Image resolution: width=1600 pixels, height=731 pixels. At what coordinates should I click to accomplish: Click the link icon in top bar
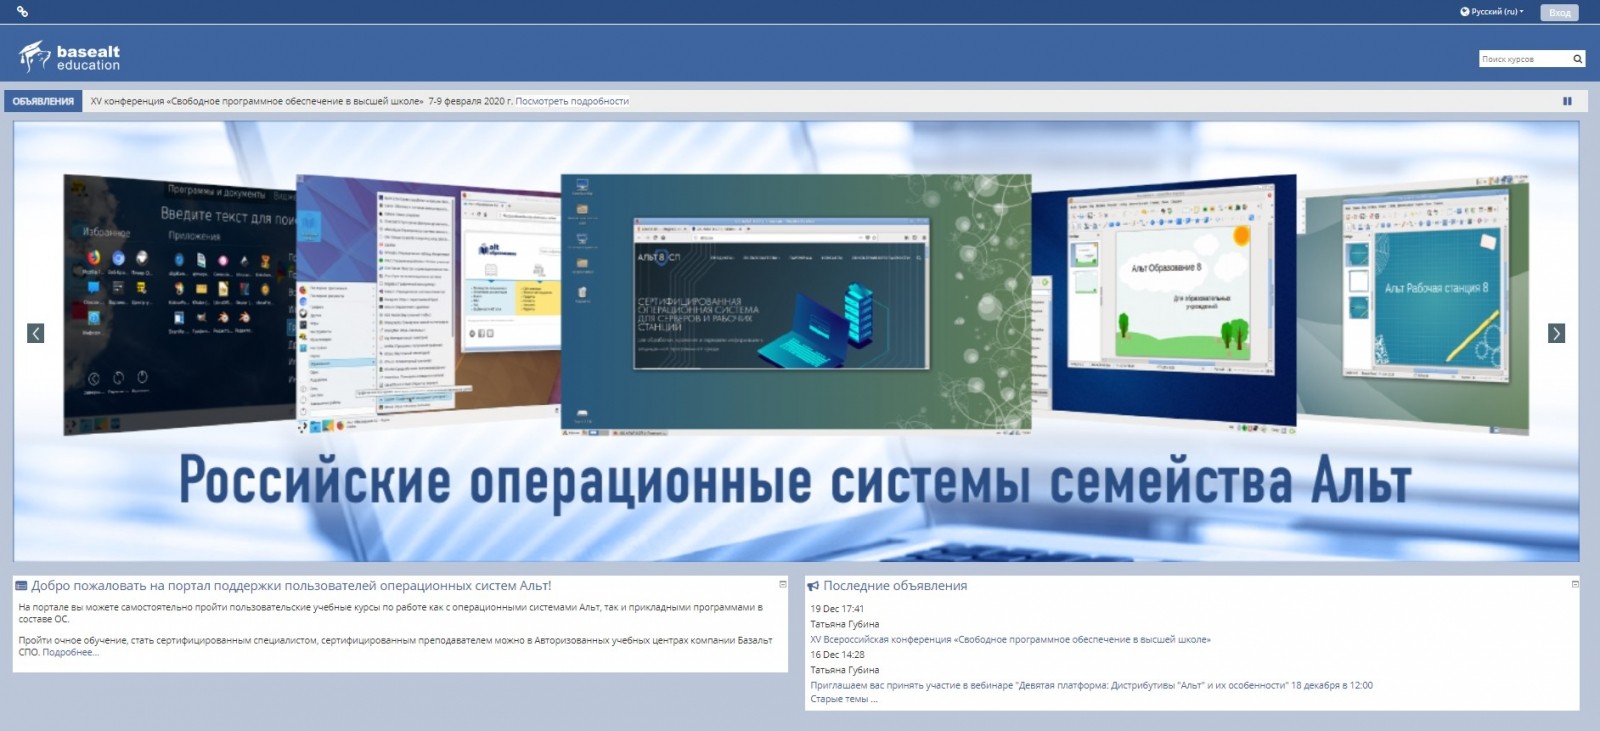pyautogui.click(x=22, y=11)
